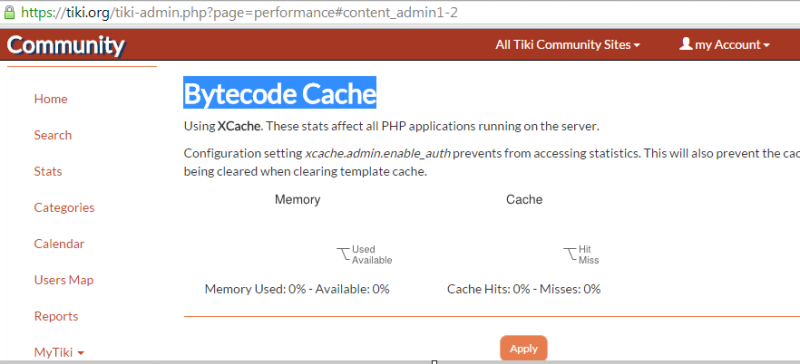Image resolution: width=800 pixels, height=364 pixels.
Task: Open the Users Map link
Action: 64,280
